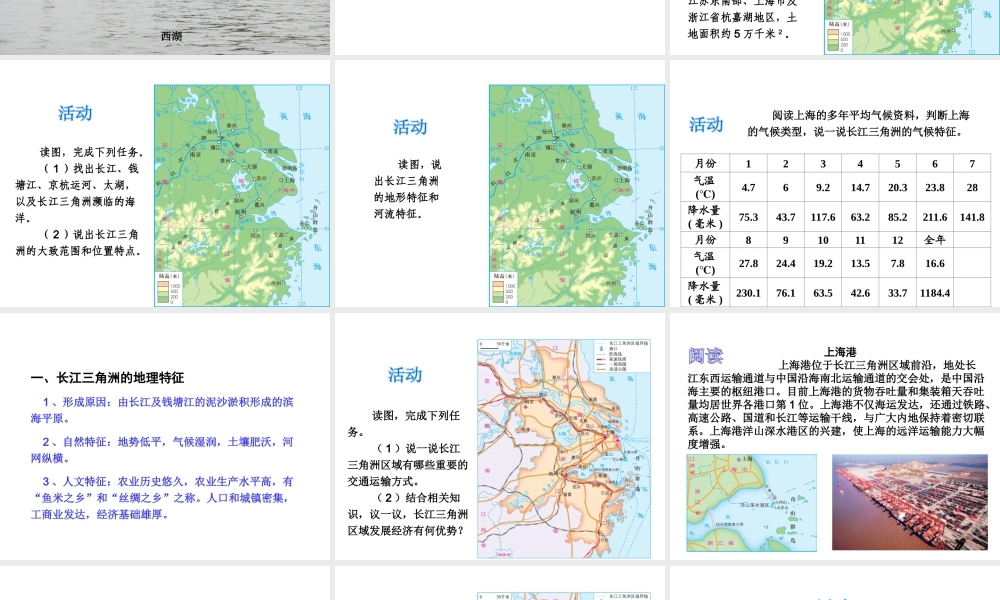The image size is (1000, 600).
Task: Click the text 阅读上海的多年平均气候资料
Action: pyautogui.click(x=845, y=115)
